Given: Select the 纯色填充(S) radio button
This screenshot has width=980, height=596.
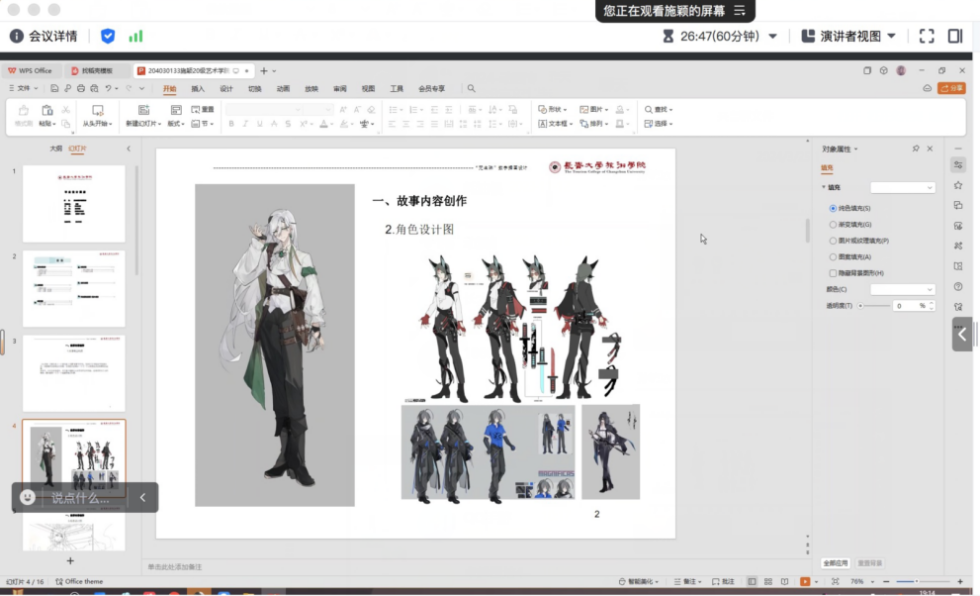Looking at the screenshot, I should tap(833, 208).
